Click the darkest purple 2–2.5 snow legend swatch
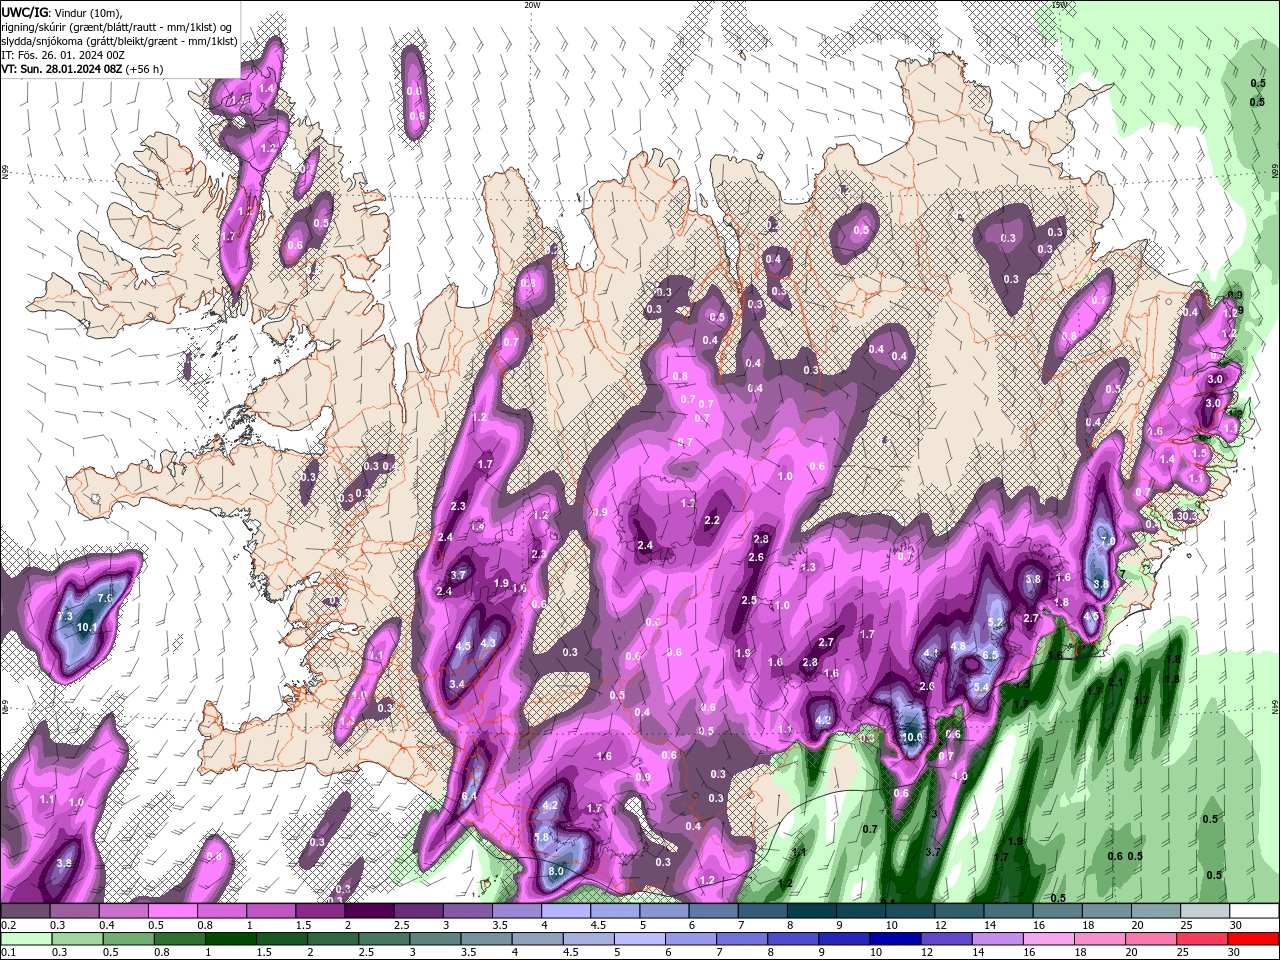1280x960 pixels. click(x=368, y=911)
